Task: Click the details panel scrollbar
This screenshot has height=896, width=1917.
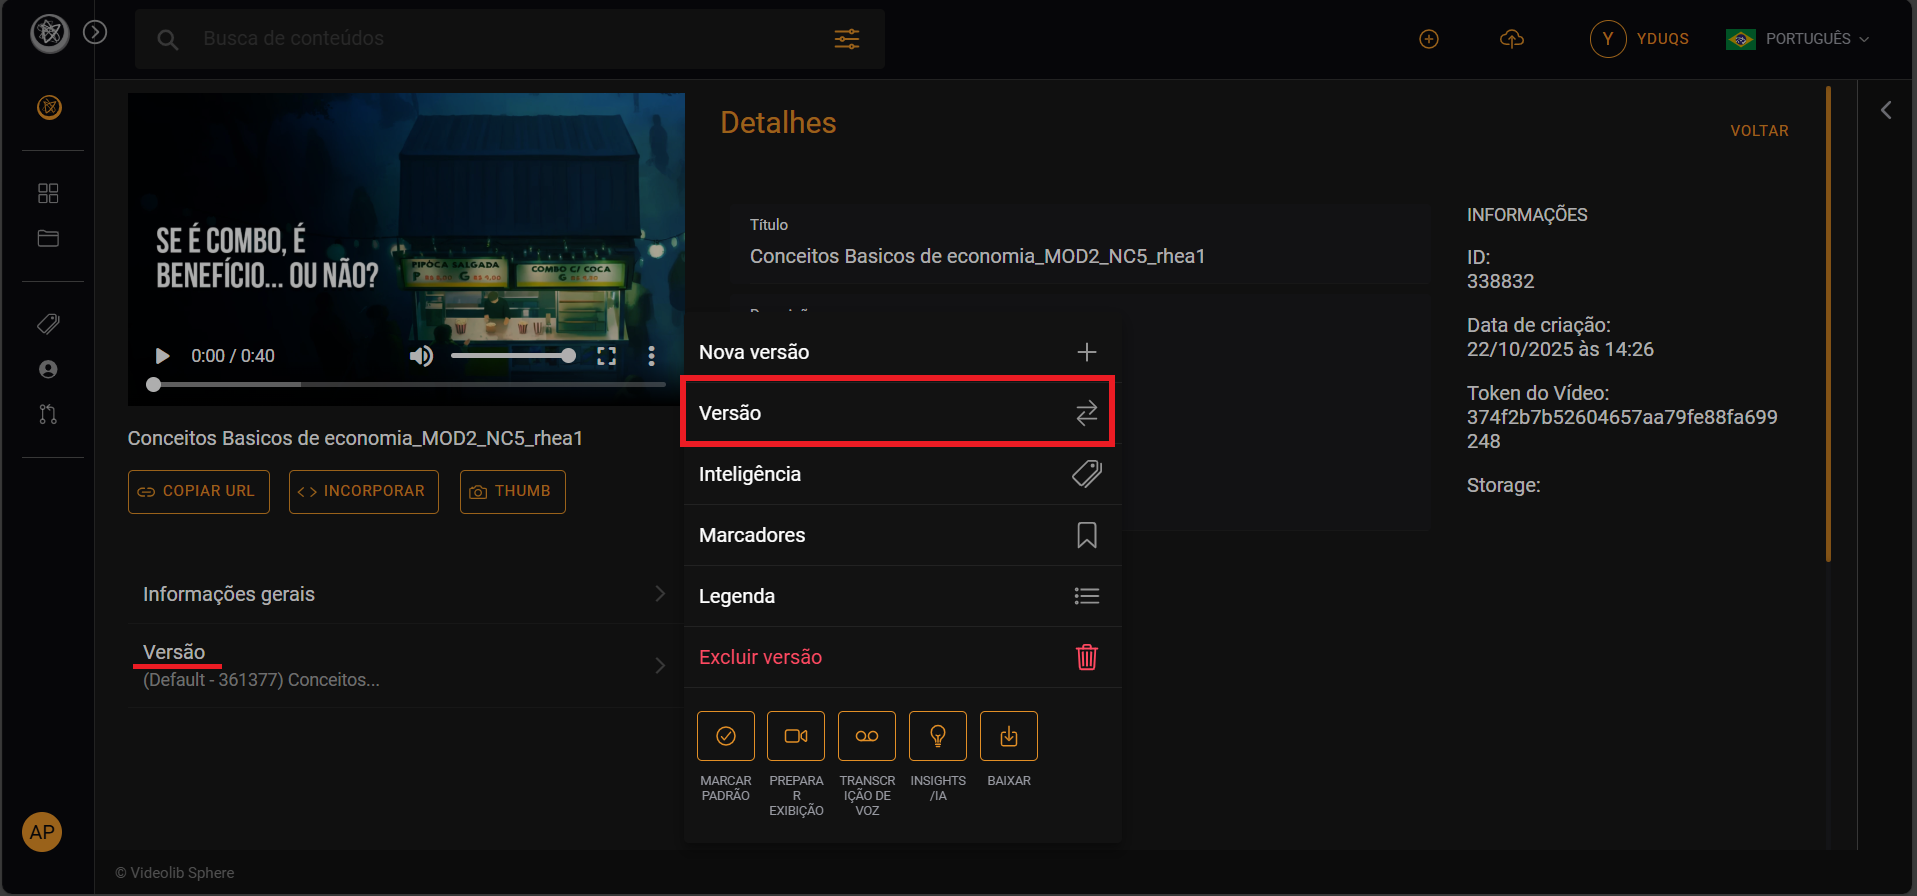Action: click(x=1828, y=324)
